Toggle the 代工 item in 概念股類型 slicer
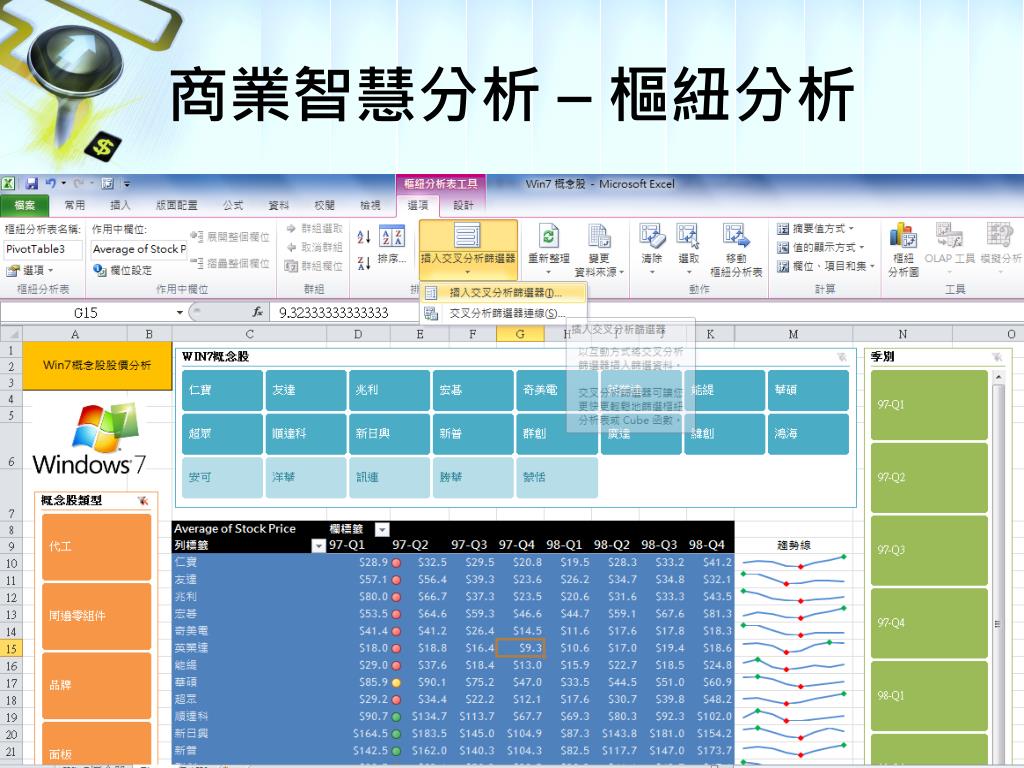The width and height of the screenshot is (1024, 768). pos(97,547)
